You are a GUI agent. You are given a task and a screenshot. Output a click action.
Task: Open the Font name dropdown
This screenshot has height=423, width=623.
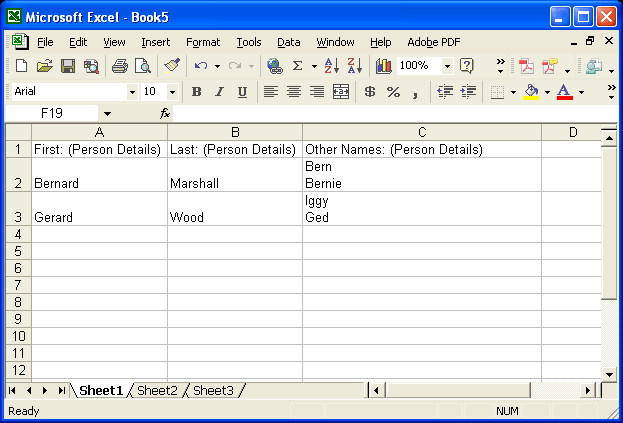(132, 92)
